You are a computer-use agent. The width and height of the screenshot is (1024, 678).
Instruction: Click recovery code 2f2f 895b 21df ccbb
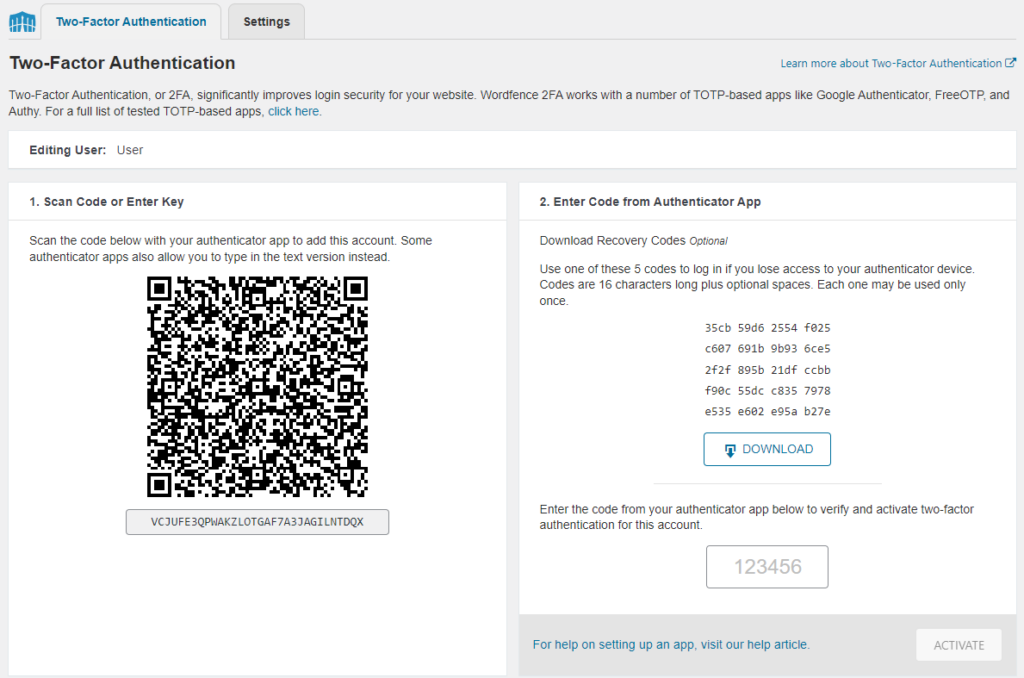tap(767, 370)
